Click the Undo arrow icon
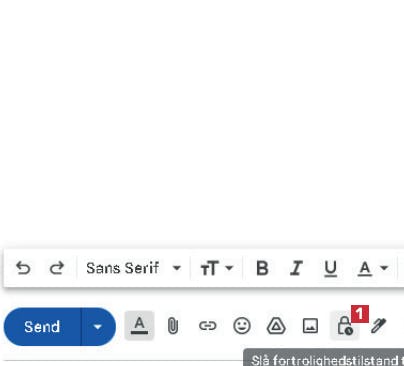Screen dimensions: 404x366 tap(23, 268)
